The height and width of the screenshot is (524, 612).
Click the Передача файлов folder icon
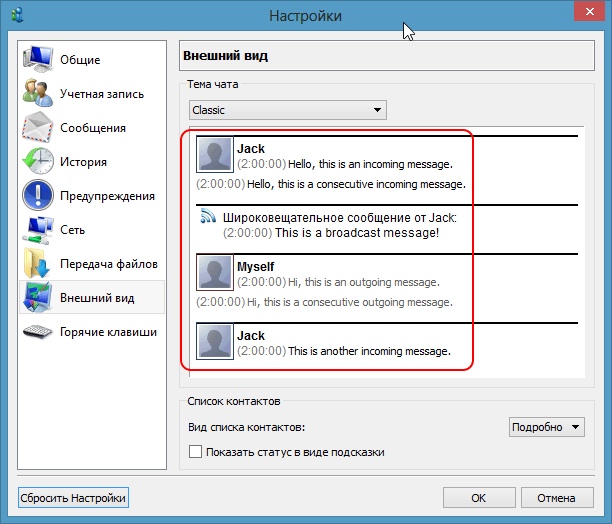(38, 264)
